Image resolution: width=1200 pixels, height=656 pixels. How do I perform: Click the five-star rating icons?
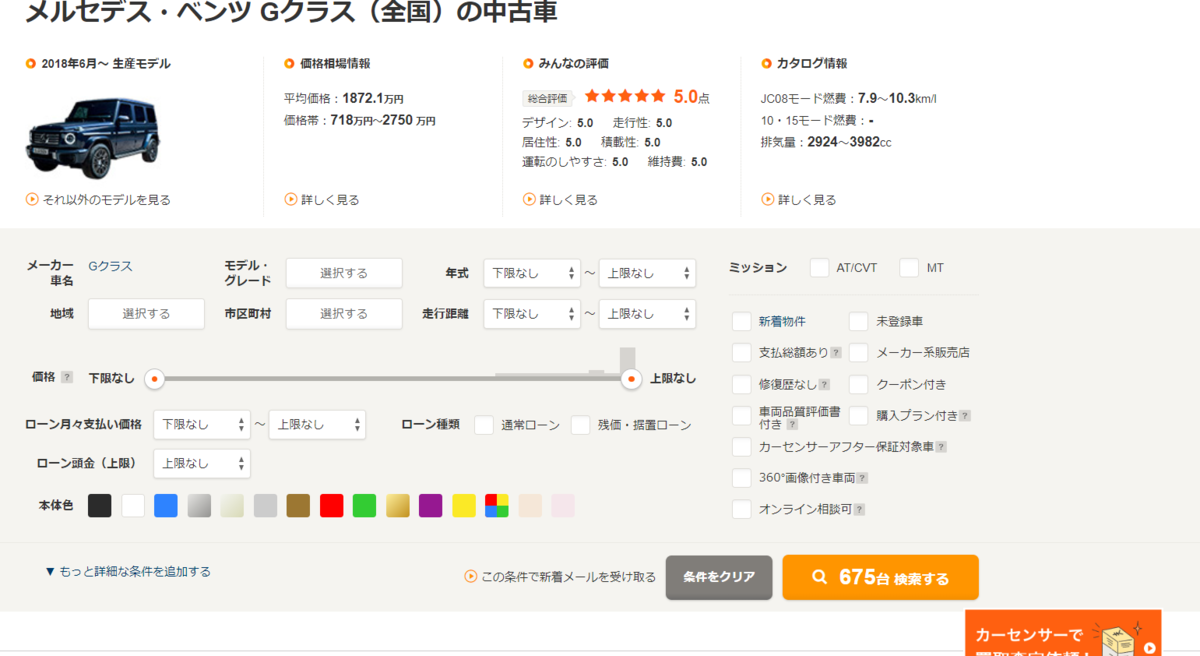pyautogui.click(x=625, y=96)
